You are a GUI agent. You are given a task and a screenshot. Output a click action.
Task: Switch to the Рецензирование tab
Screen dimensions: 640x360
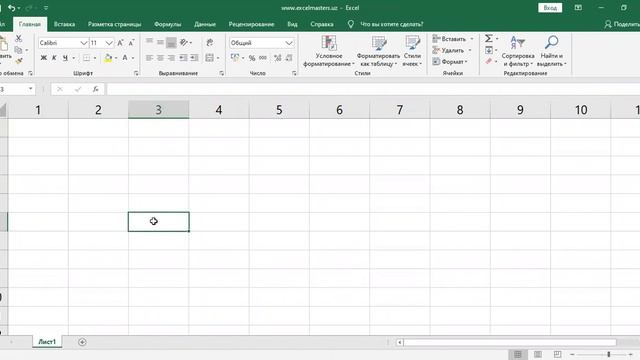click(251, 24)
